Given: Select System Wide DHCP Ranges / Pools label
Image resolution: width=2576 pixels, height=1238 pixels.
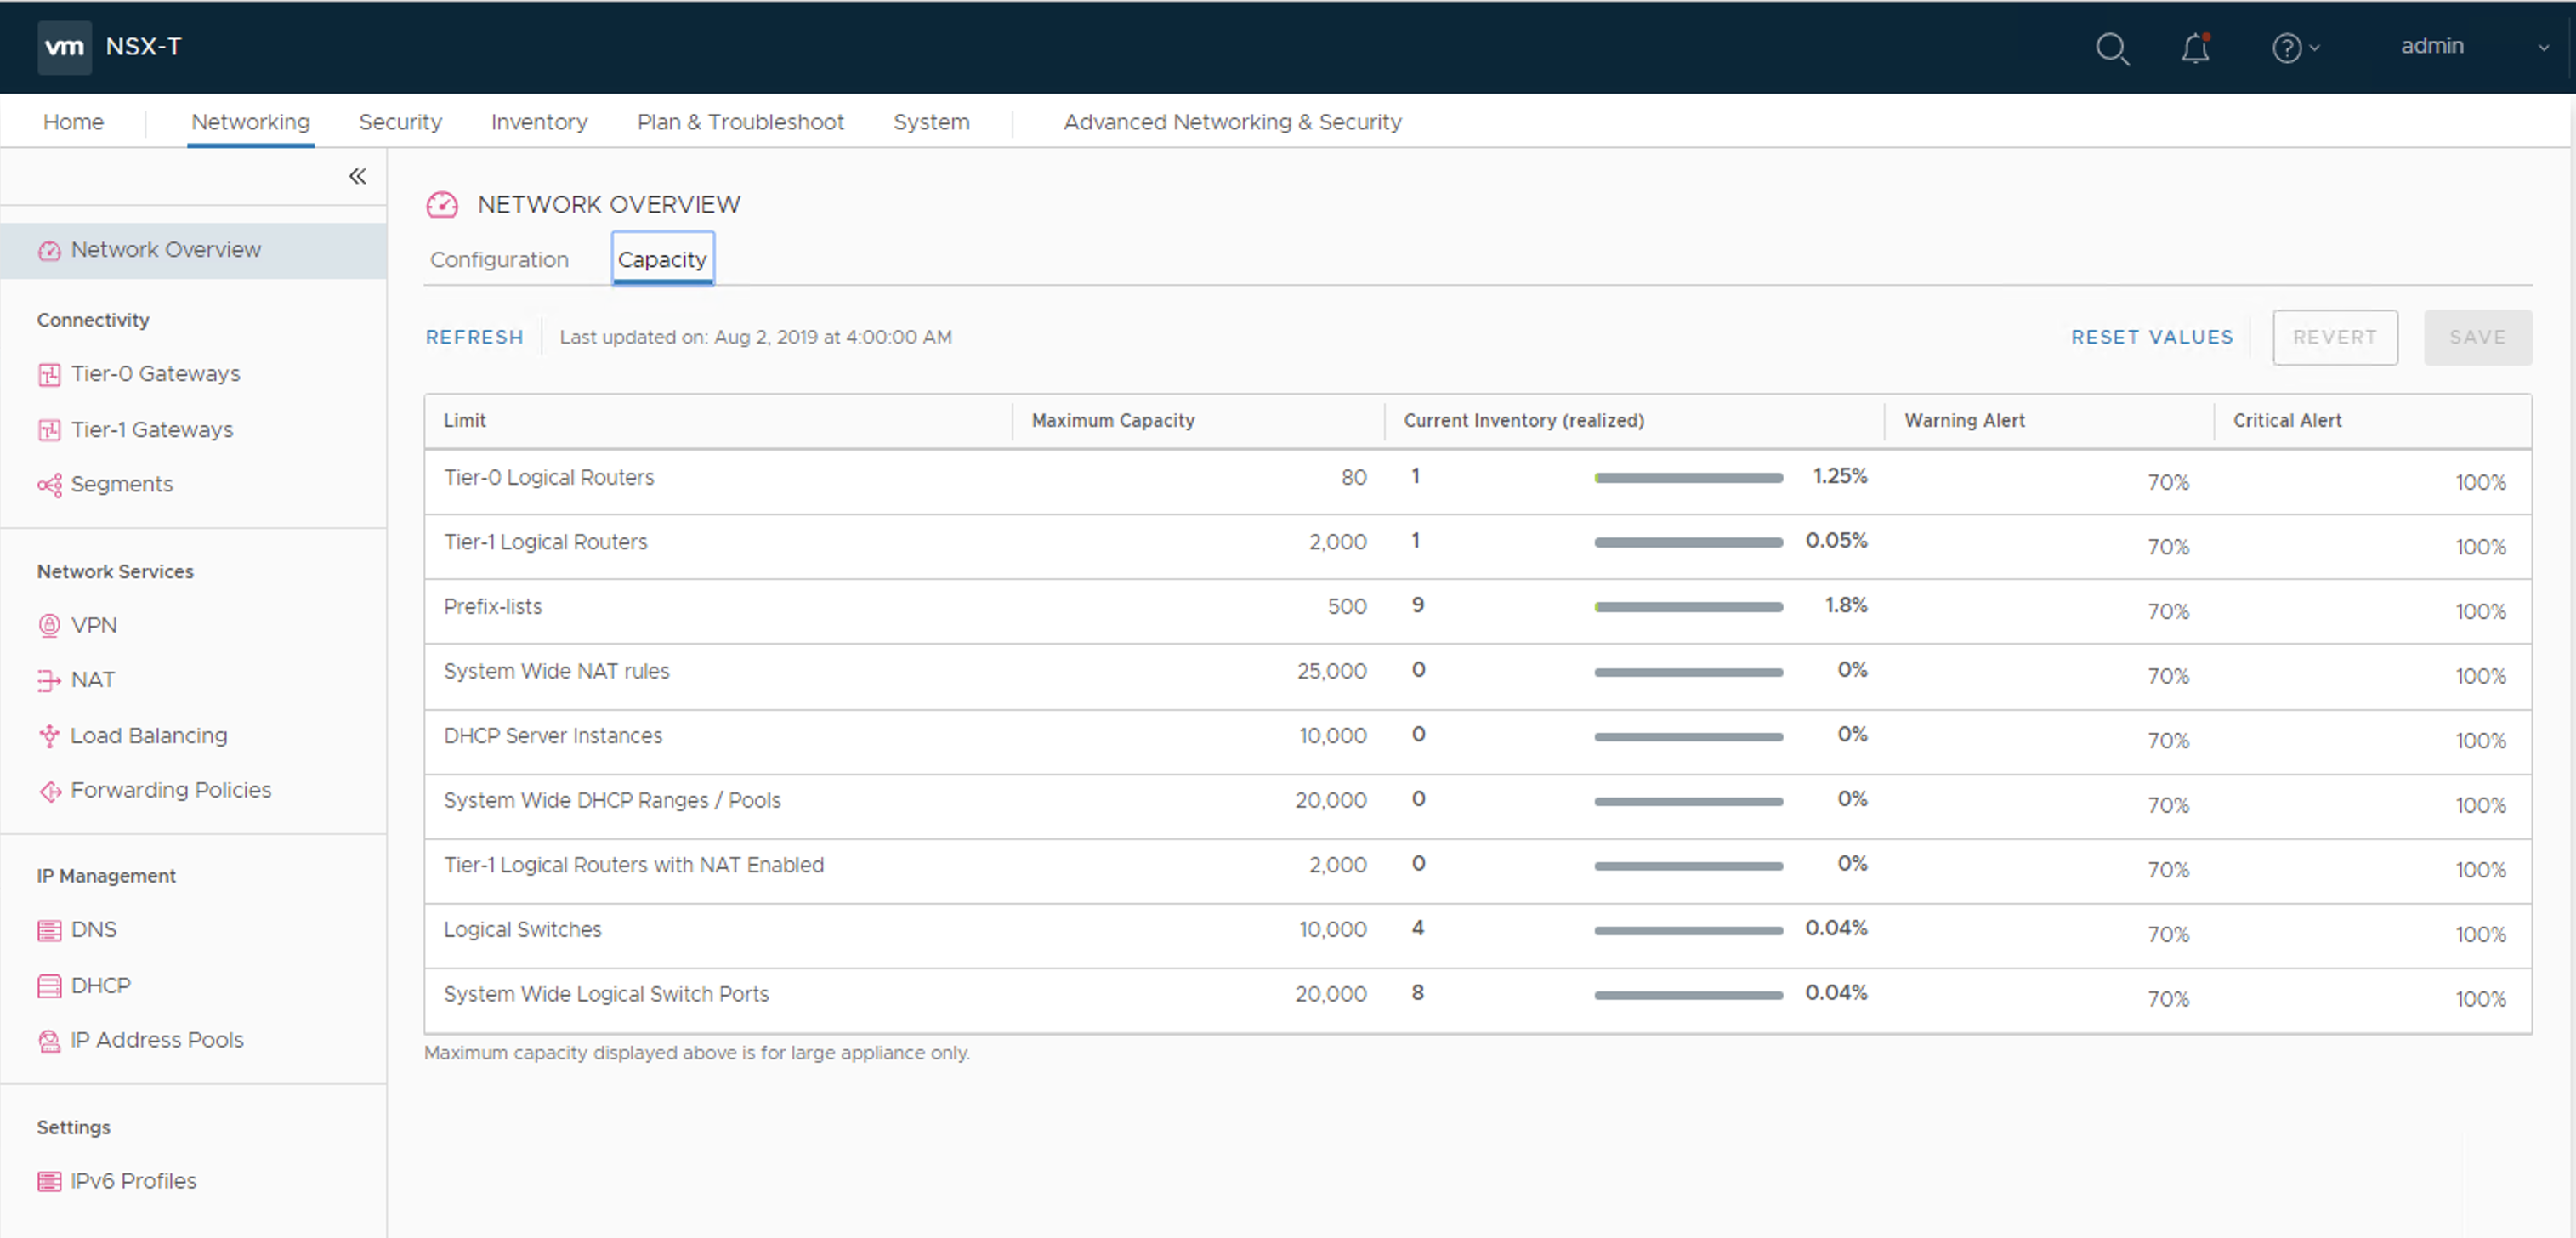Looking at the screenshot, I should coord(612,800).
